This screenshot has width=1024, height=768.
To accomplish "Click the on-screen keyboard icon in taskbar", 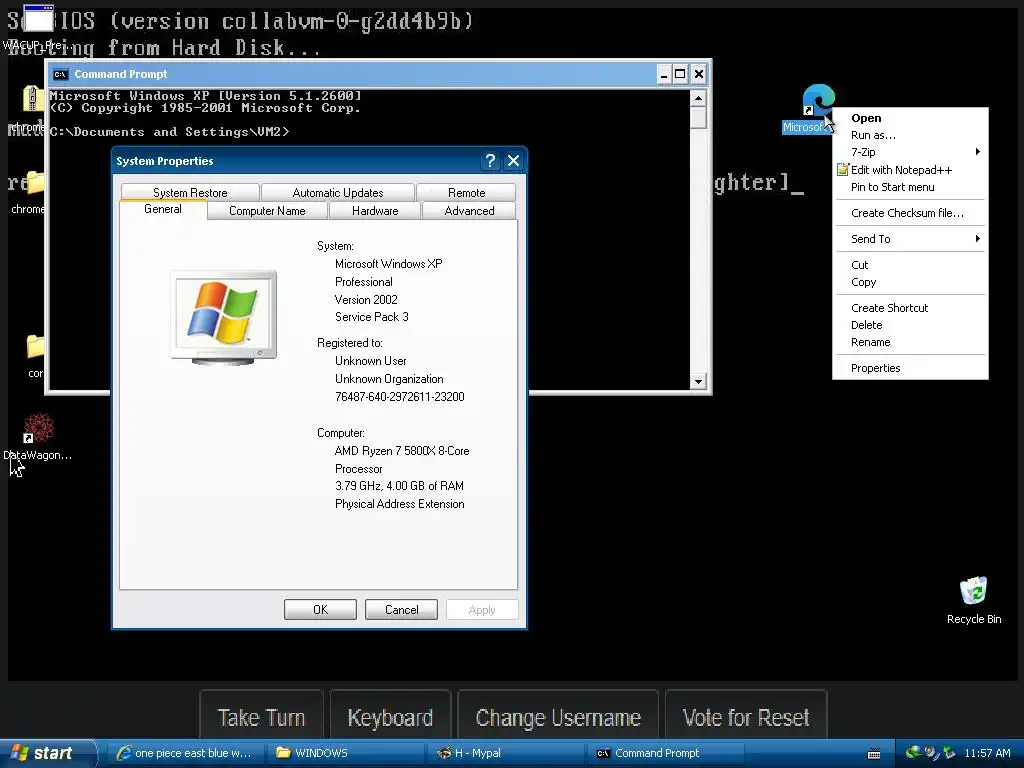I will tap(874, 754).
